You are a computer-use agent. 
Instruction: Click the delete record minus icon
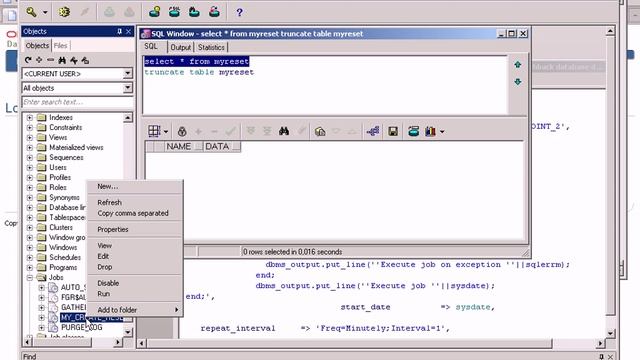[x=214, y=131]
